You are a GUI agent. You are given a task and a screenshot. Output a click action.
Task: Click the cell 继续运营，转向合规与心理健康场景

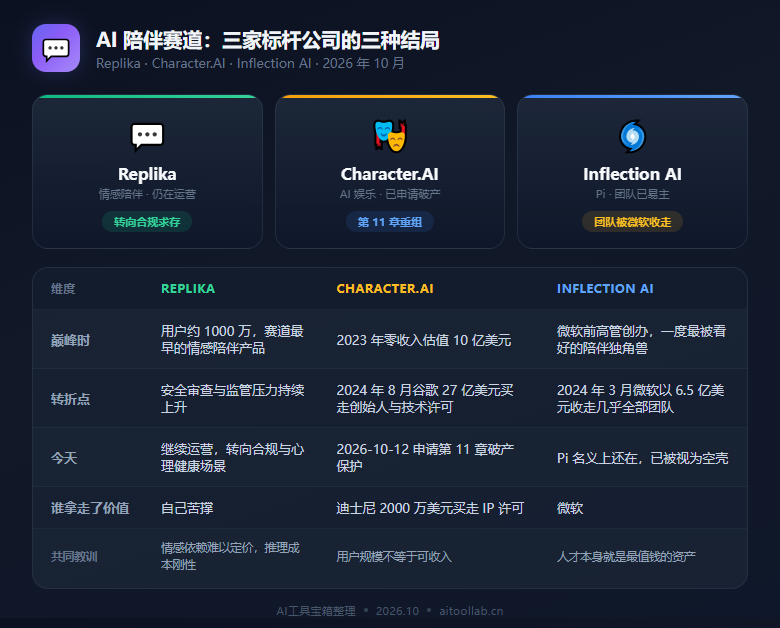(232, 458)
